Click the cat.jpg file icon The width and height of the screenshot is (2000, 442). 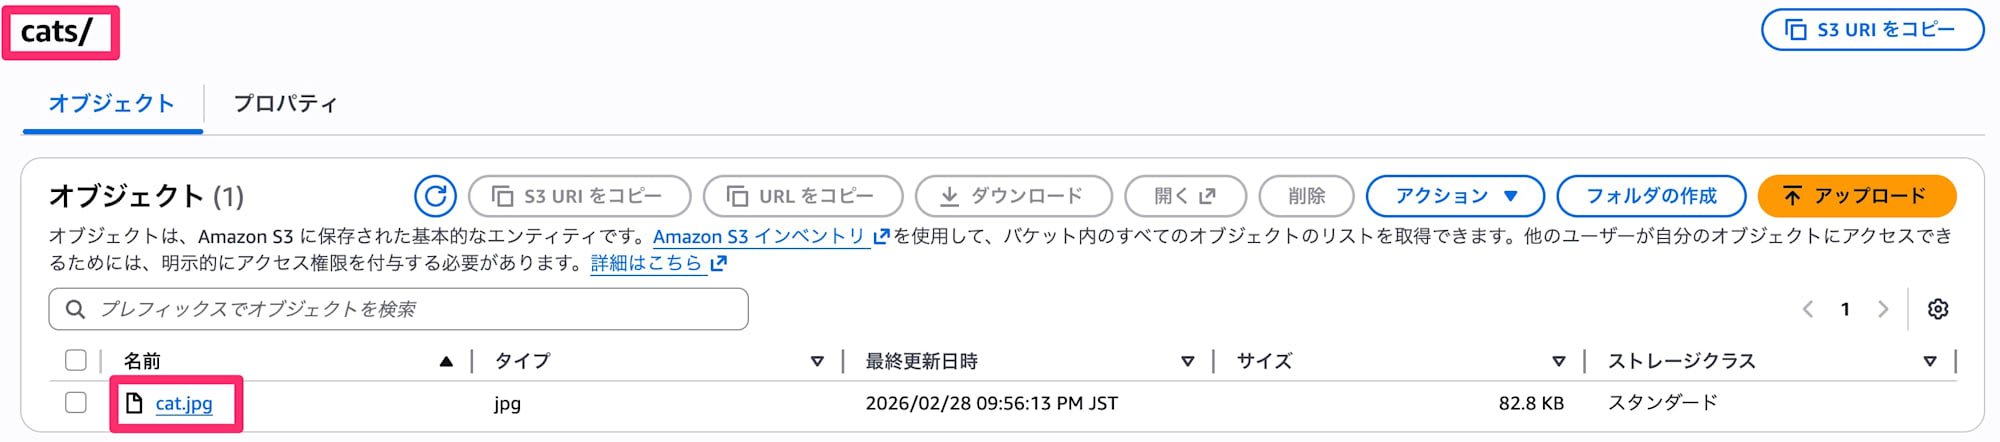(134, 403)
